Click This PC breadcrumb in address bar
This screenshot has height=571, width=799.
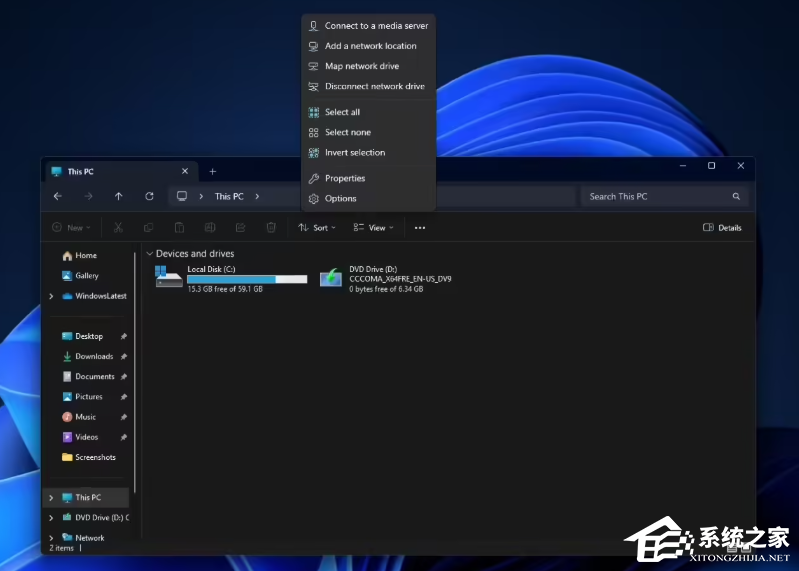pos(229,196)
